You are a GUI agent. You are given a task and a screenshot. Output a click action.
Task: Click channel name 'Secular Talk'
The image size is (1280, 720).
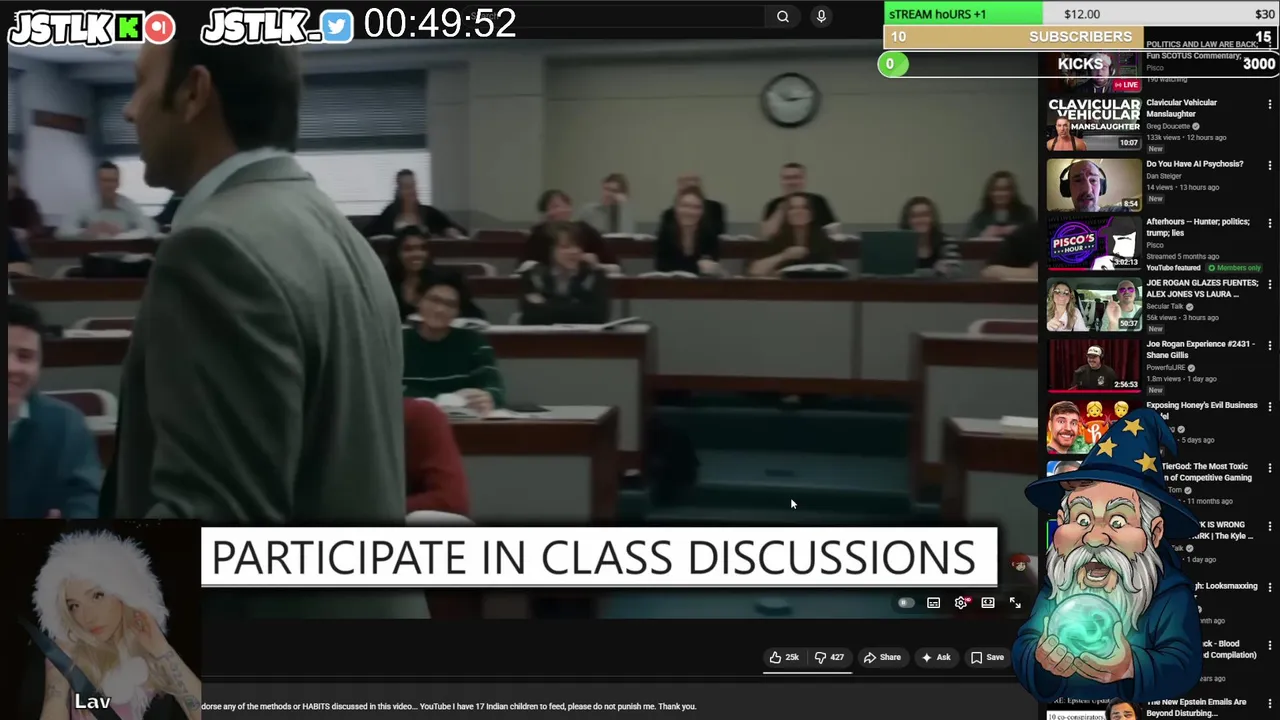pyautogui.click(x=1164, y=307)
